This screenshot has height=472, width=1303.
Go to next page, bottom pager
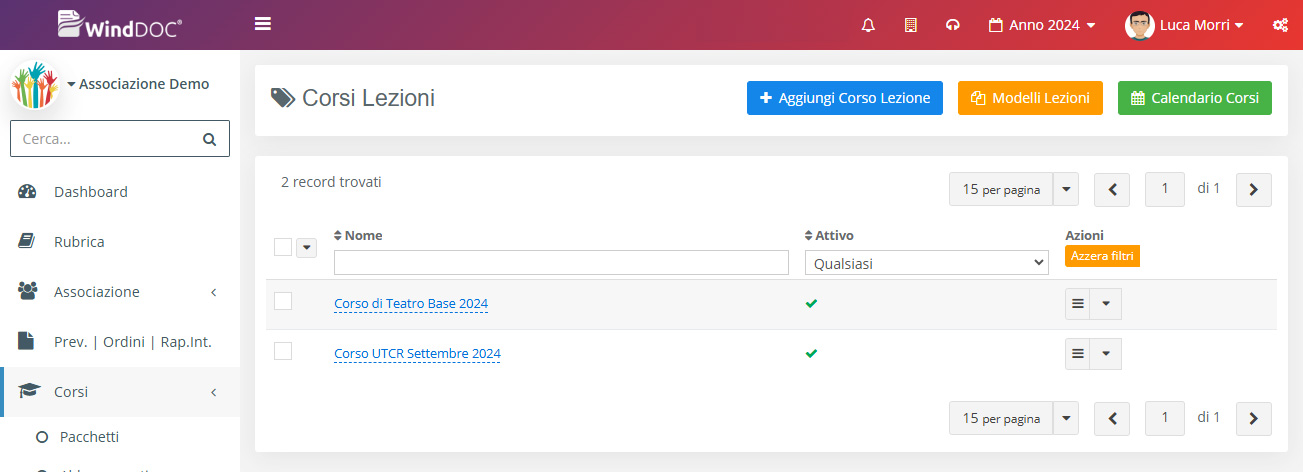click(x=1254, y=418)
